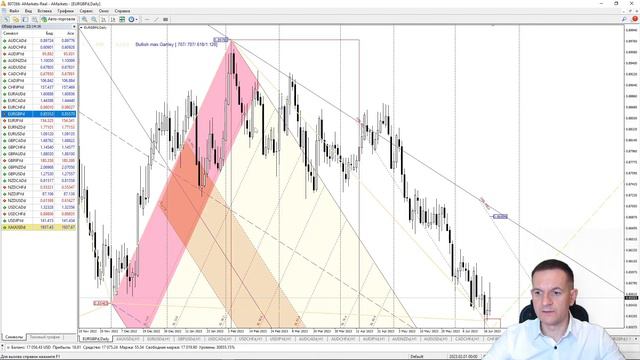Select AUDUSD in Market Watch
The height and width of the screenshot is (360, 640).
[x=39, y=67]
